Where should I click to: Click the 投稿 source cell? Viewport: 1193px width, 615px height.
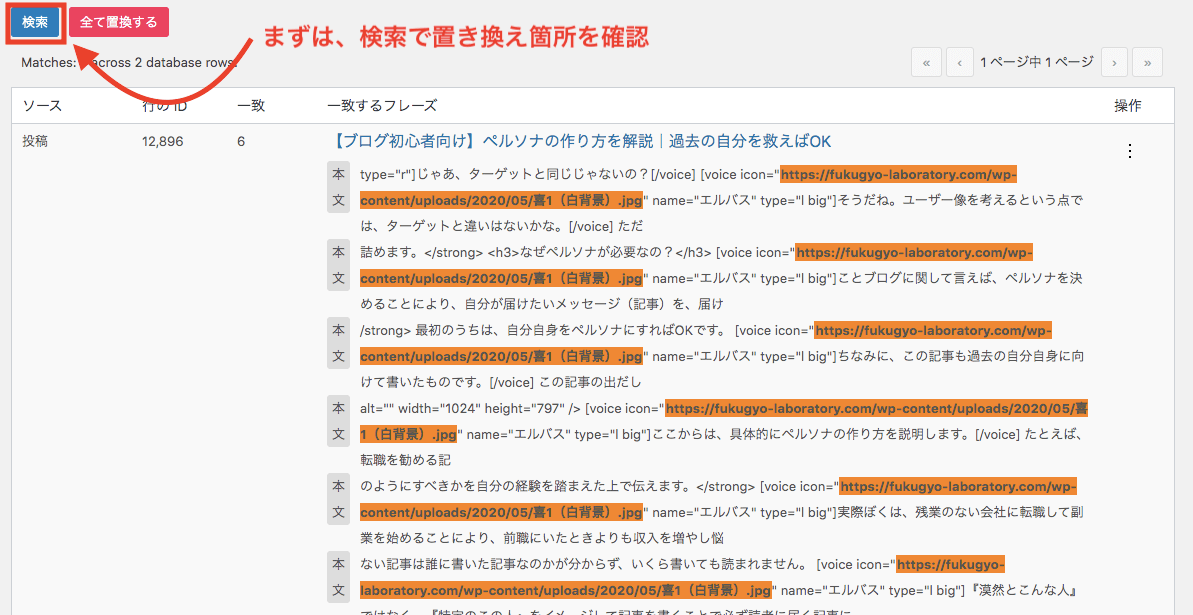[x=35, y=141]
